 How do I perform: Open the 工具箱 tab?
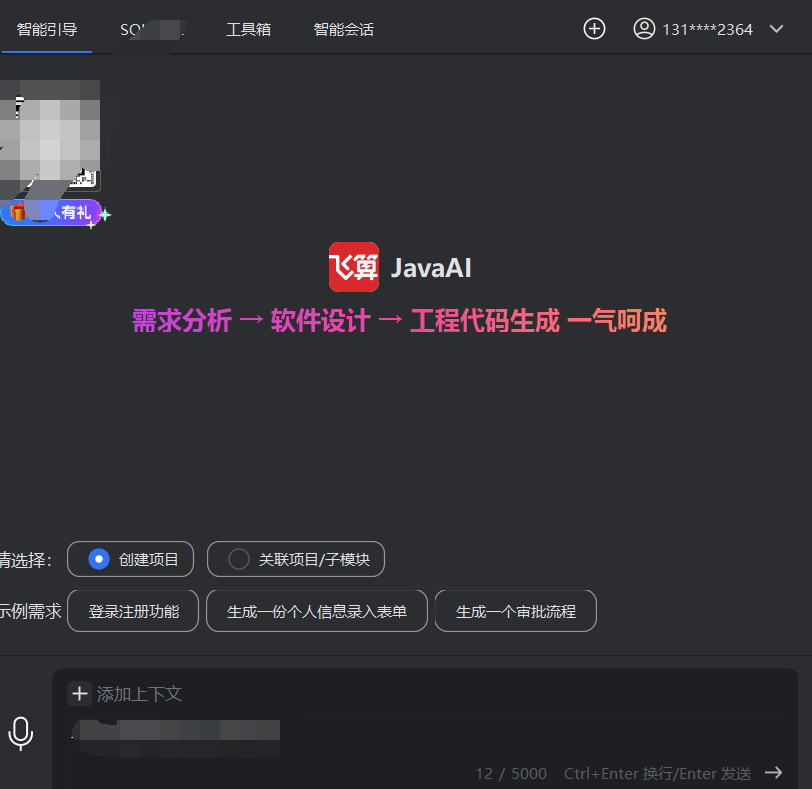pos(249,30)
